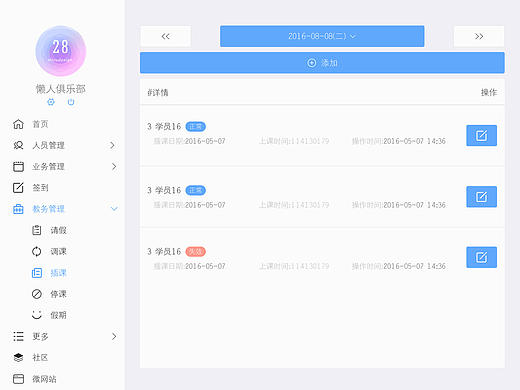Expand 更多 with its chevron
Image resolution: width=520 pixels, height=390 pixels.
click(114, 336)
